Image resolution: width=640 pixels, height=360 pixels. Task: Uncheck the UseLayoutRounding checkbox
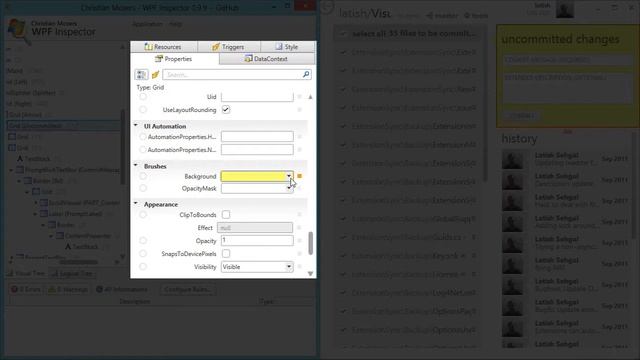tap(226, 109)
